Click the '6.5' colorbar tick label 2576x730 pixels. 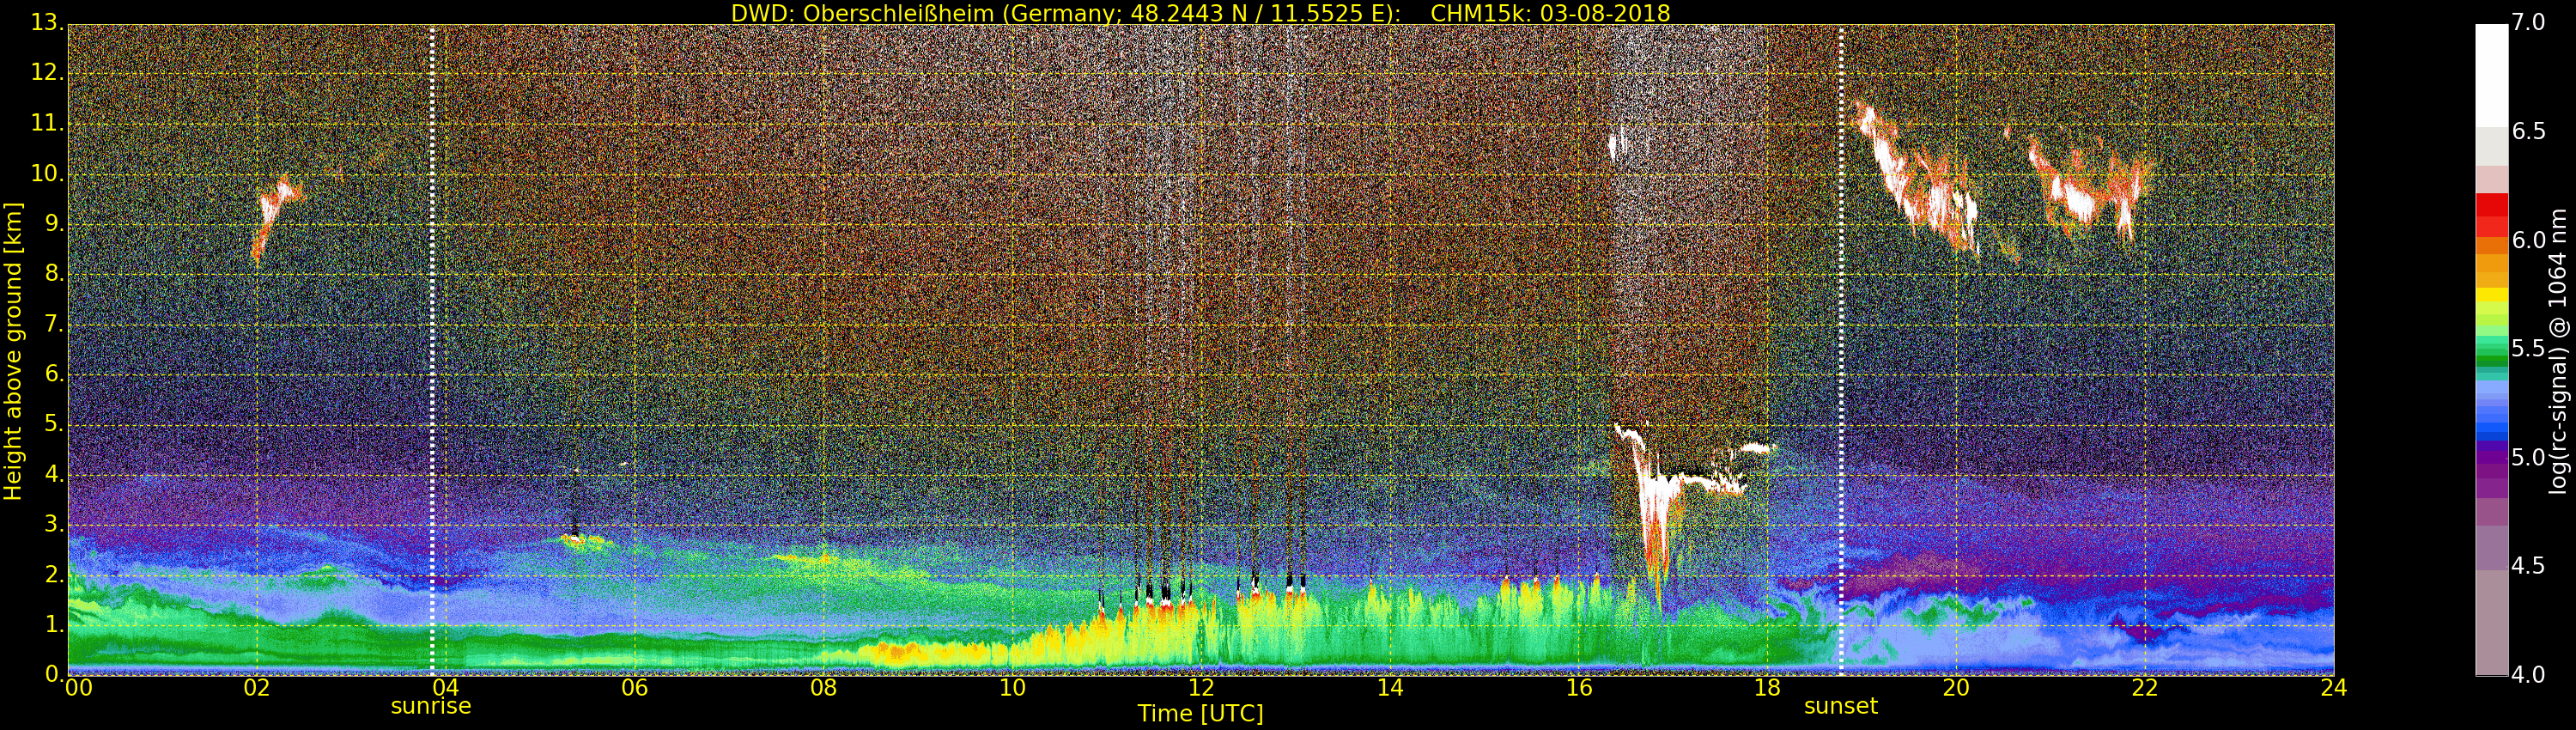pos(2528,131)
